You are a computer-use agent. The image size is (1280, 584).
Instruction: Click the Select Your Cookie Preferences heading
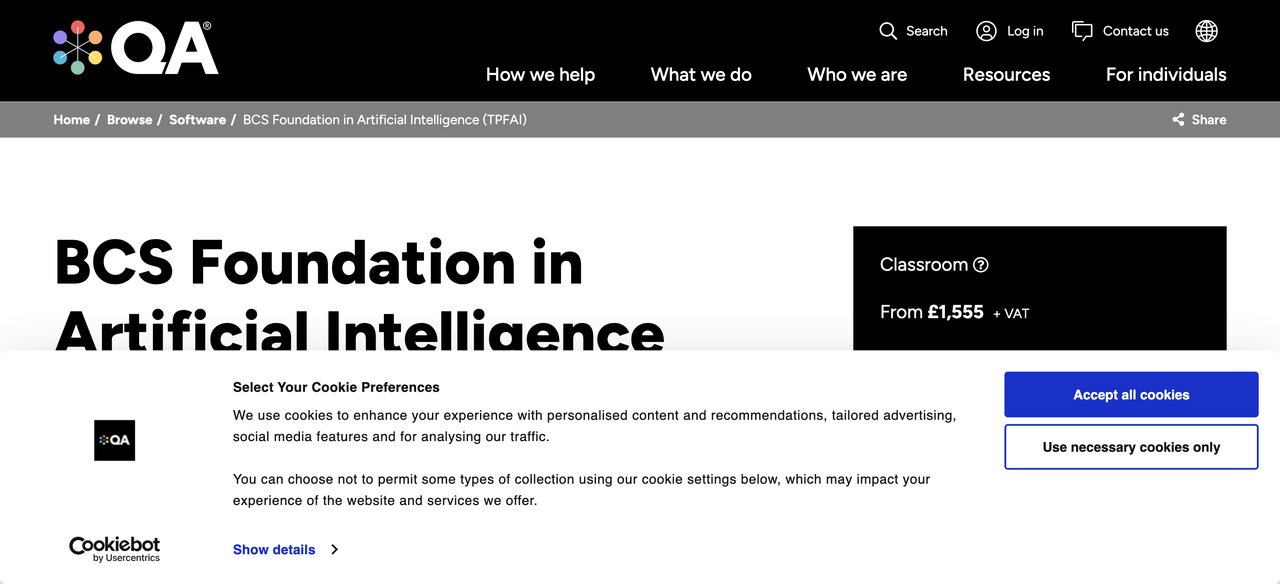pyautogui.click(x=336, y=387)
